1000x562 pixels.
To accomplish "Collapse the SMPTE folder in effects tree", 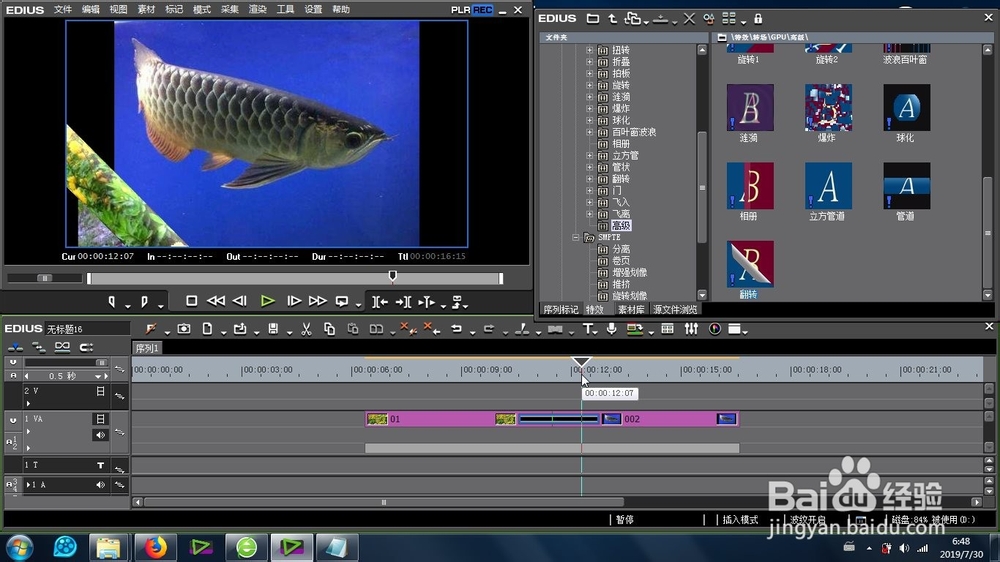I will pos(576,238).
